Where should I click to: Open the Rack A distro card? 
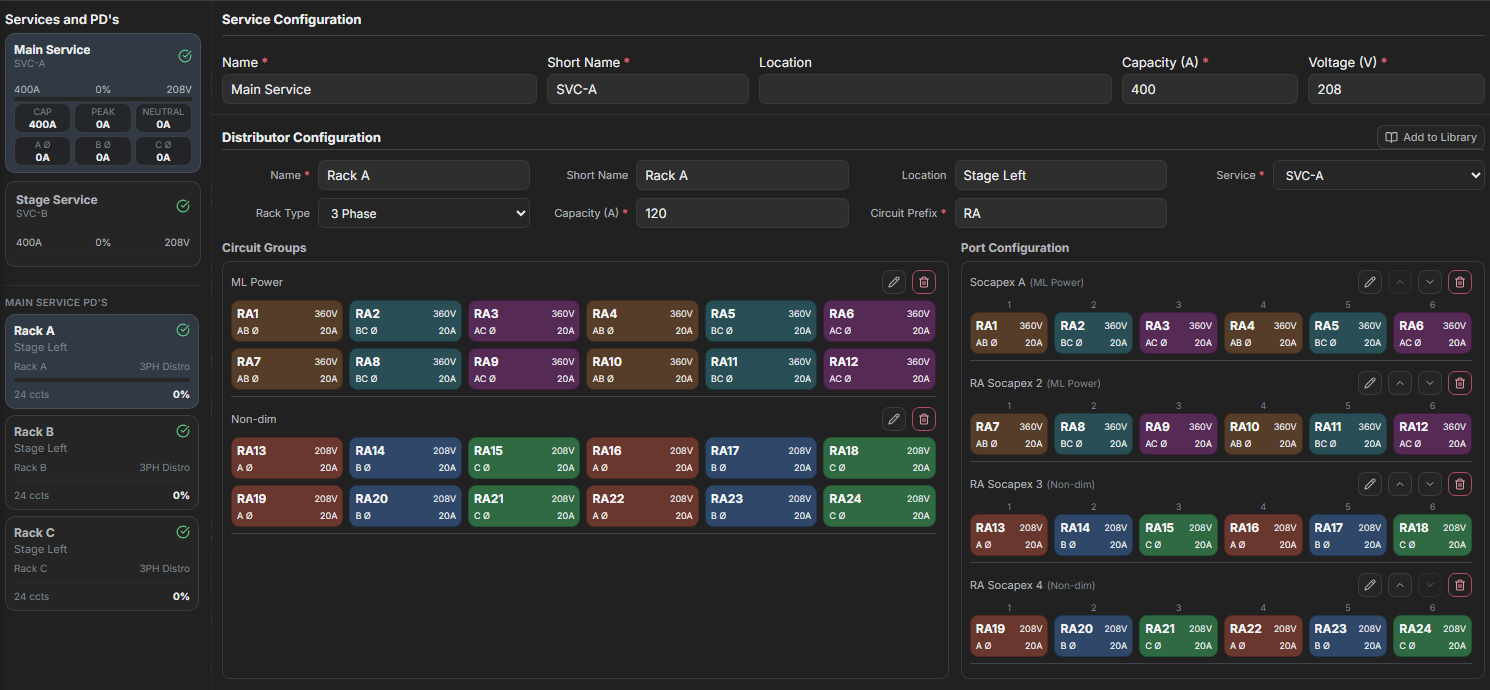coord(103,362)
